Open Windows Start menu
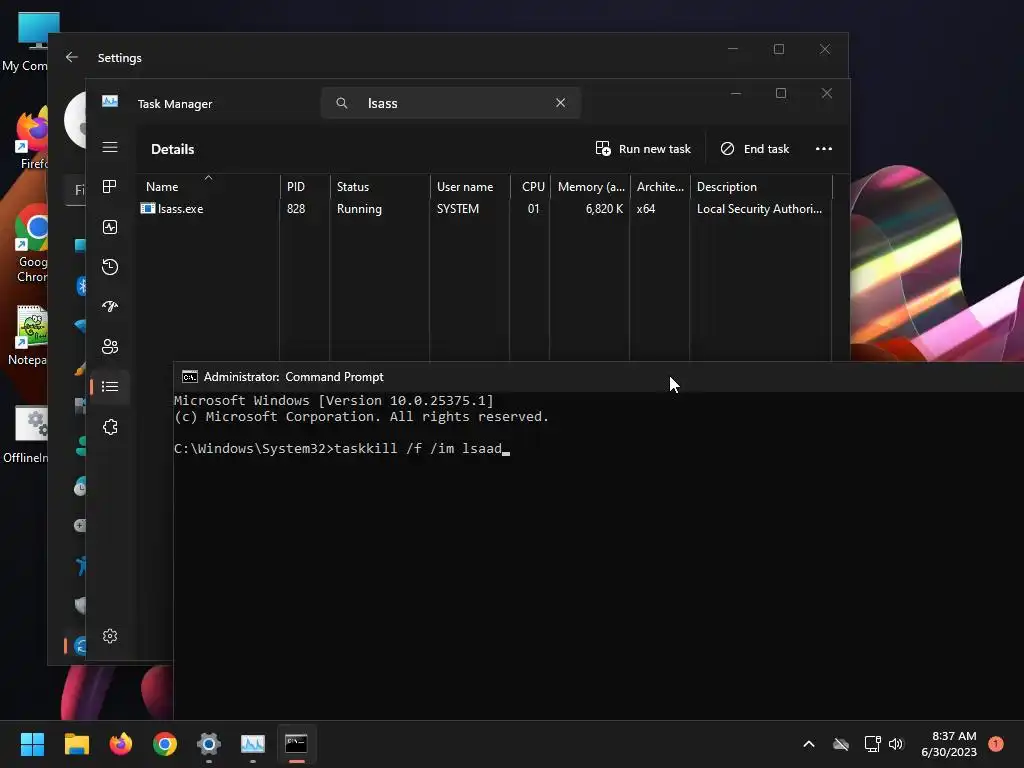The width and height of the screenshot is (1024, 768). (x=32, y=744)
